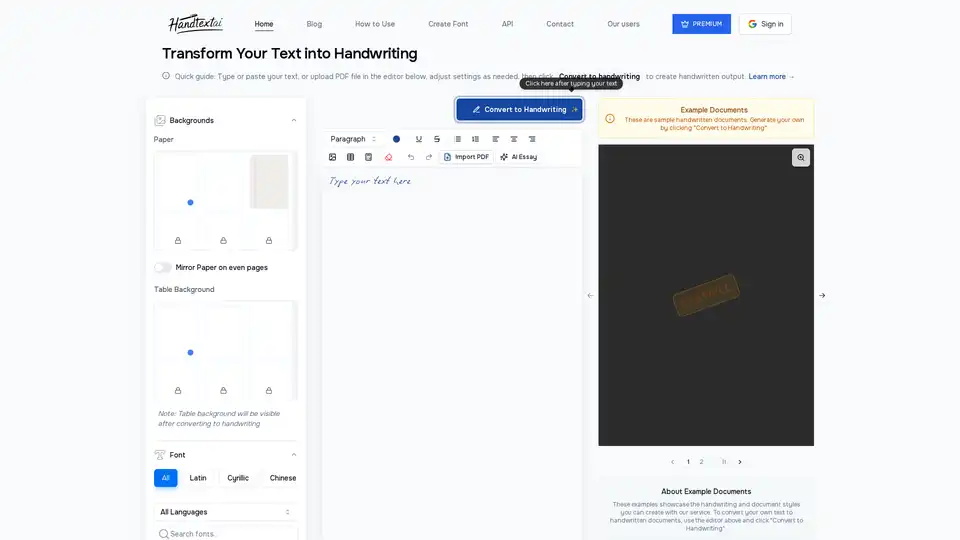Enable Mirror Paper on even pages
Image resolution: width=960 pixels, height=540 pixels.
pyautogui.click(x=162, y=267)
